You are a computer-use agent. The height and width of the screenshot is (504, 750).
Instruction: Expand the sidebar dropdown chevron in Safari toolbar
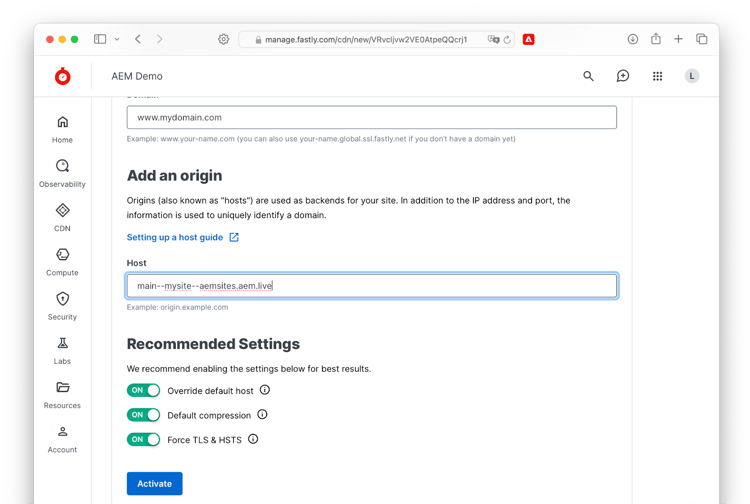pyautogui.click(x=117, y=39)
